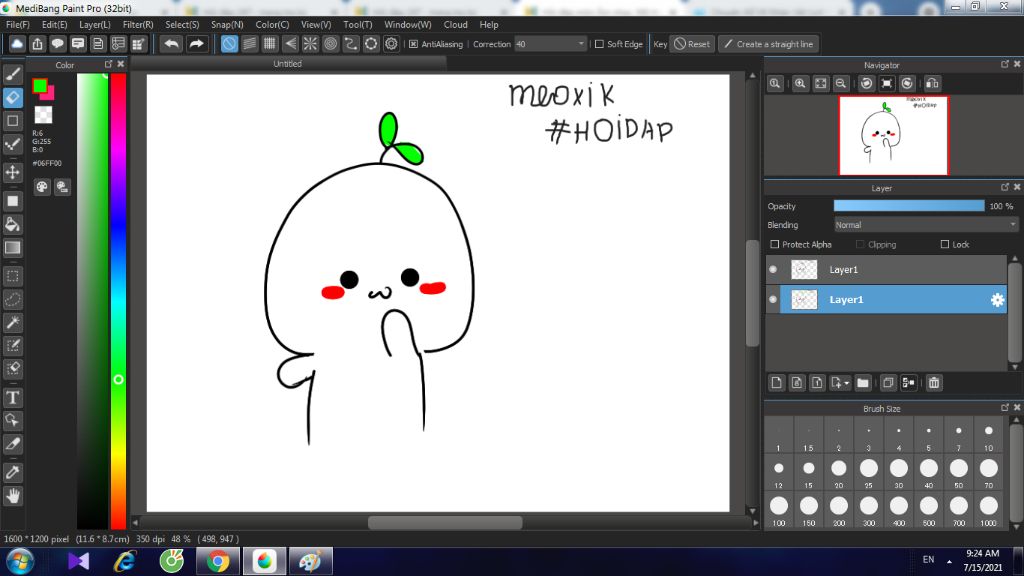This screenshot has height=576, width=1024.
Task: Open Google Chrome from the taskbar
Action: [x=218, y=562]
